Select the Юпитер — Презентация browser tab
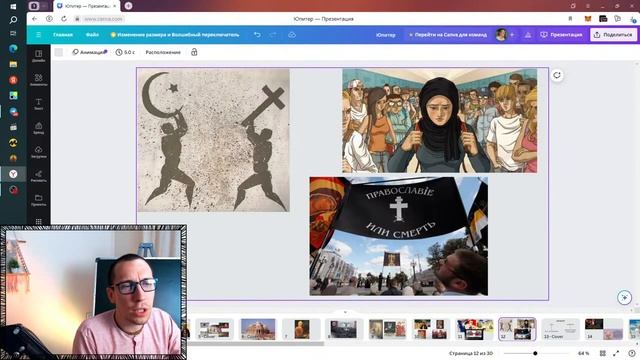Screen dimensions: 640x360 click(87, 6)
